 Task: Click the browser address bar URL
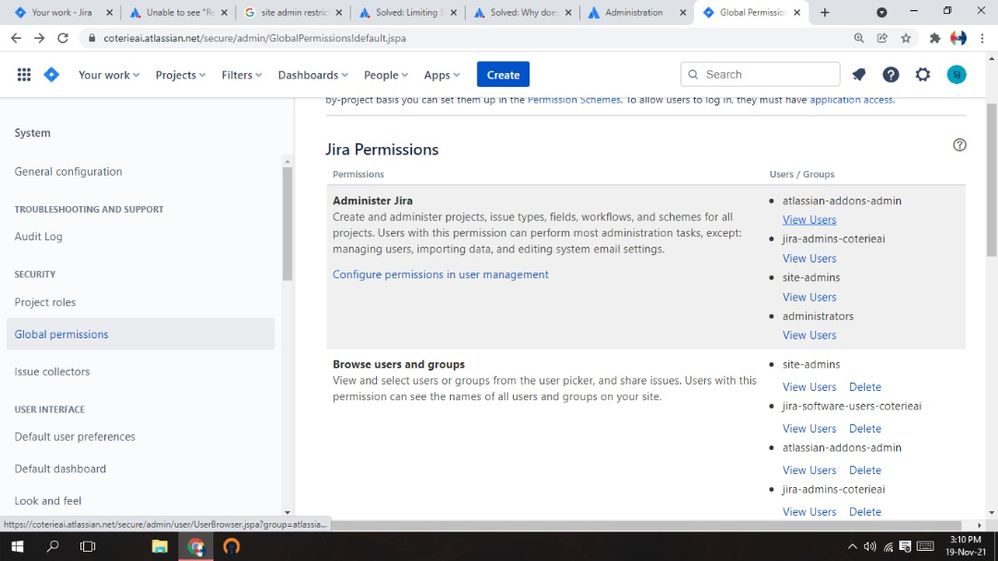click(255, 38)
